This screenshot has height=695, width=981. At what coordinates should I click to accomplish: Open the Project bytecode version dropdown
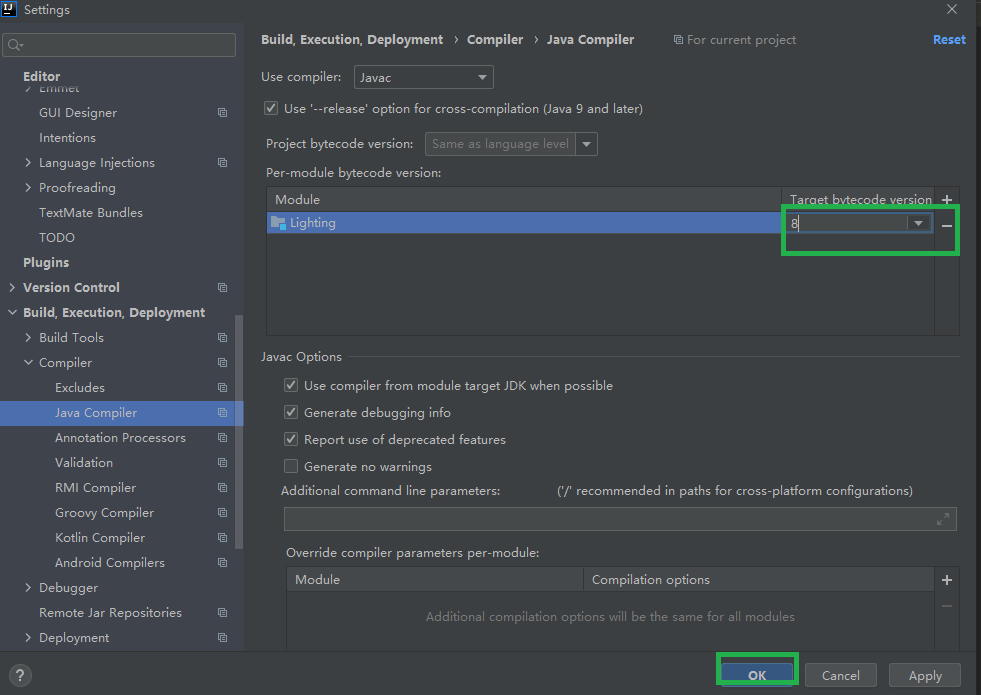(586, 144)
